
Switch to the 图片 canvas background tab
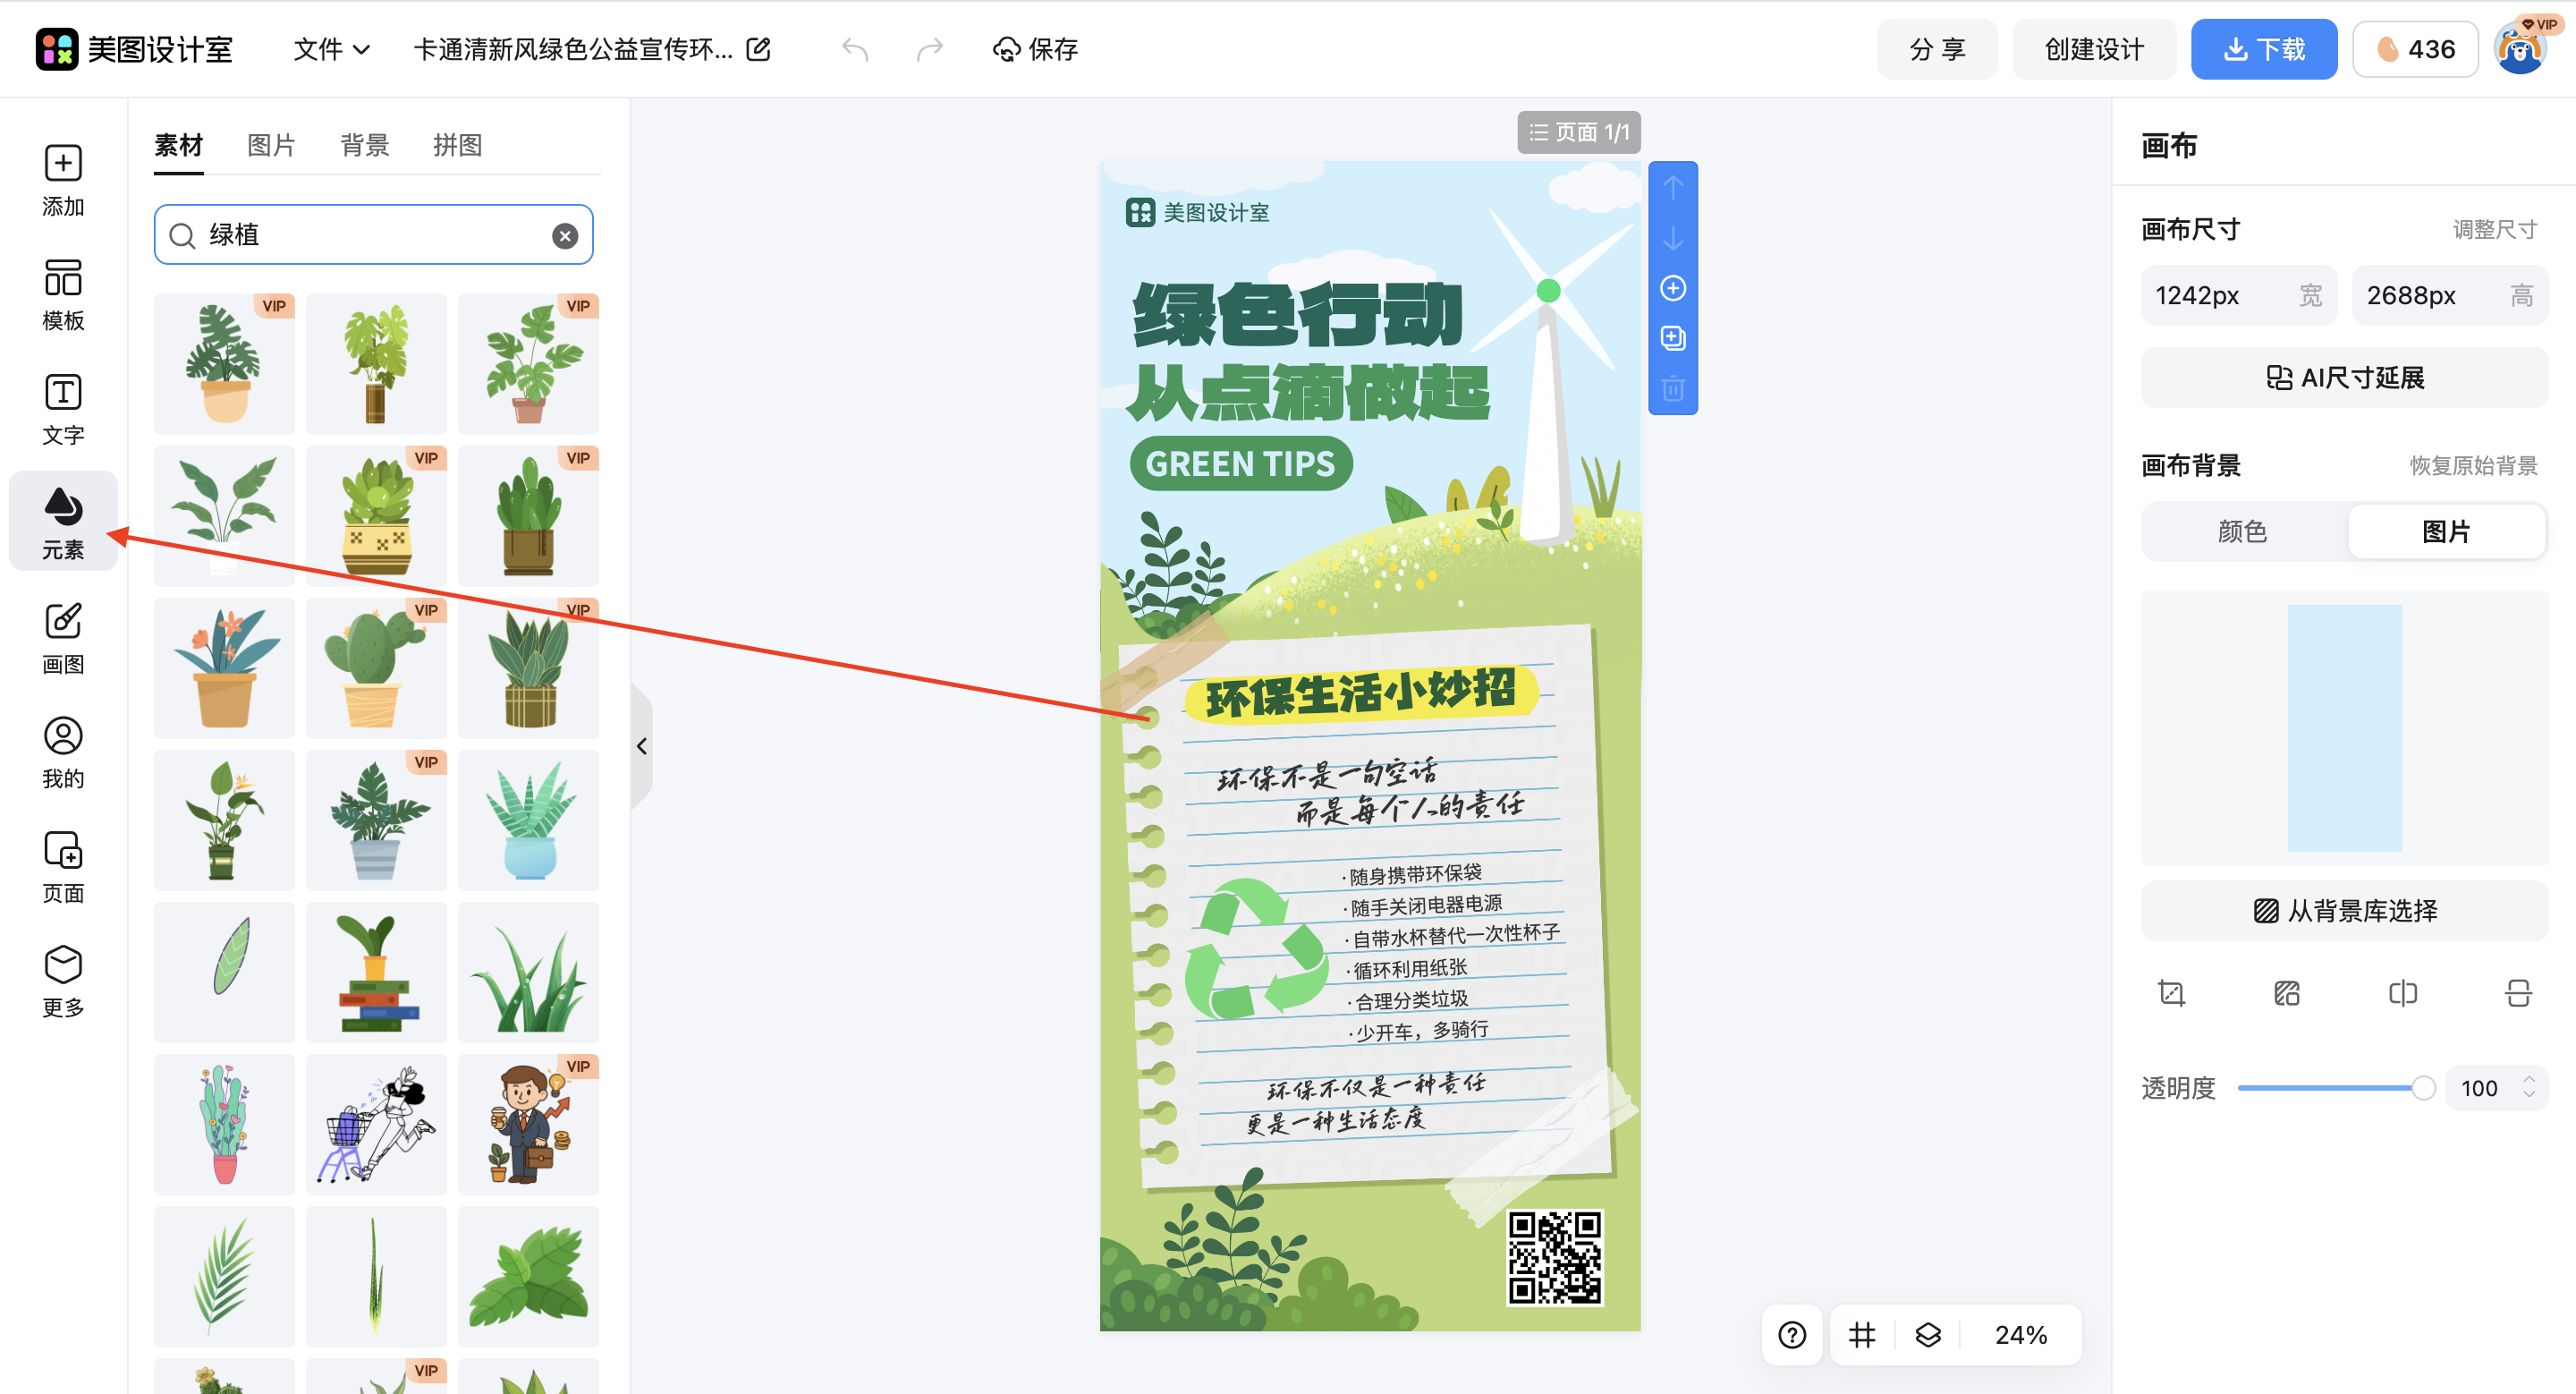[x=2447, y=531]
